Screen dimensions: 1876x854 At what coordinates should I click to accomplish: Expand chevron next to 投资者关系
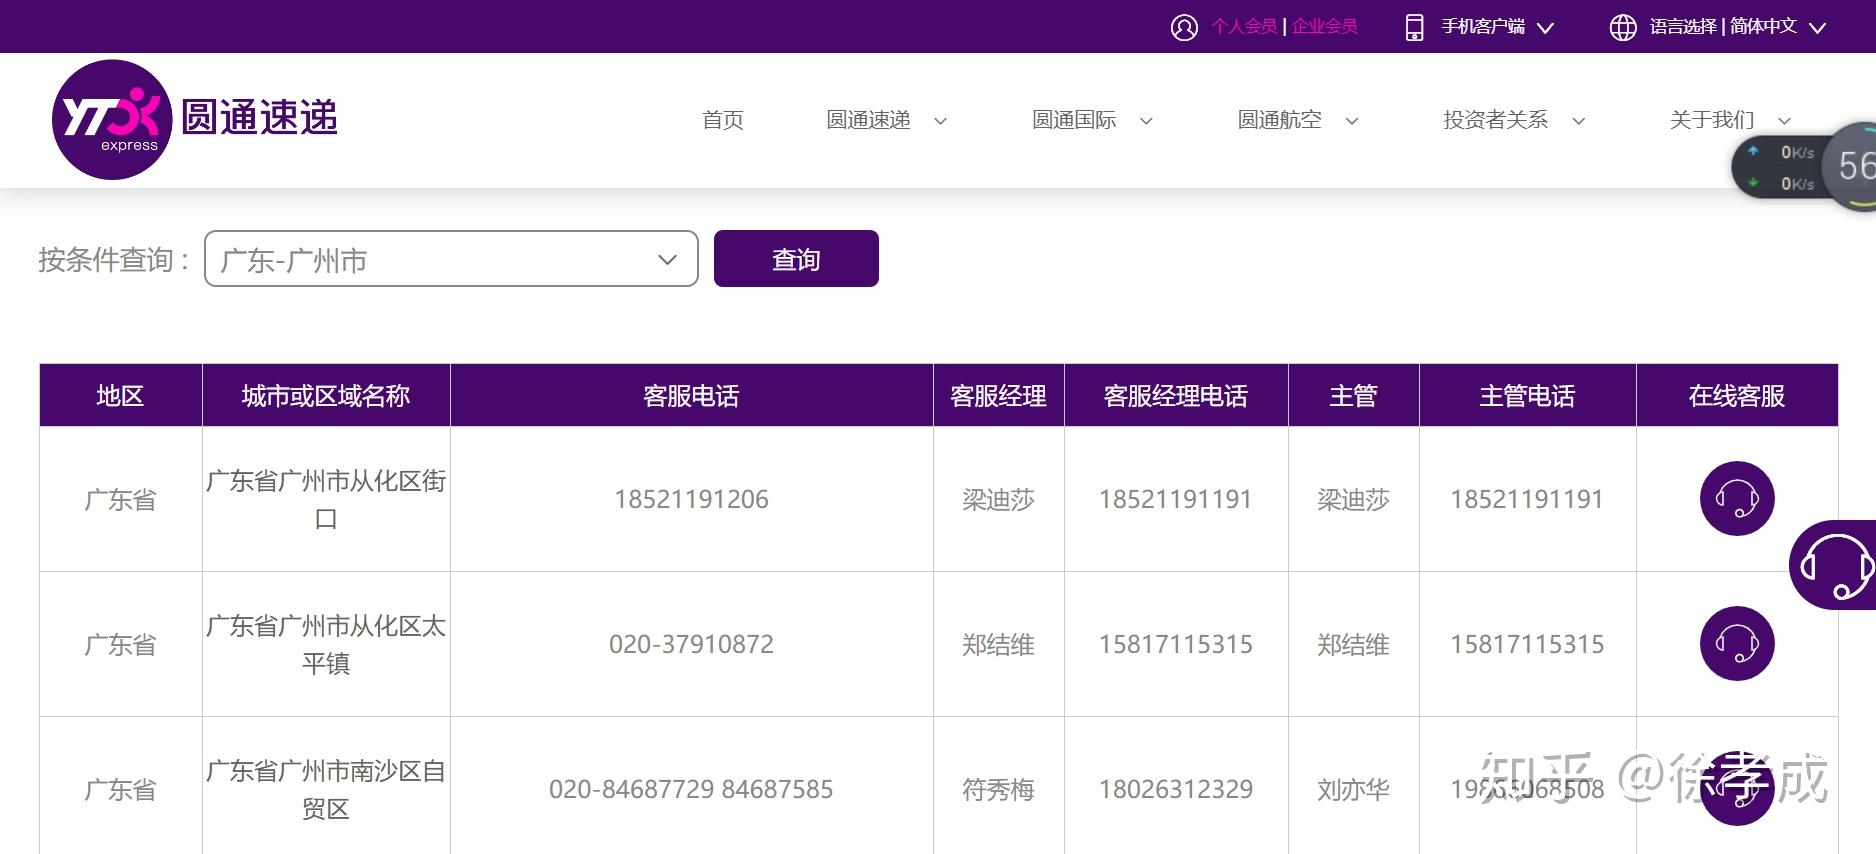pos(1578,121)
